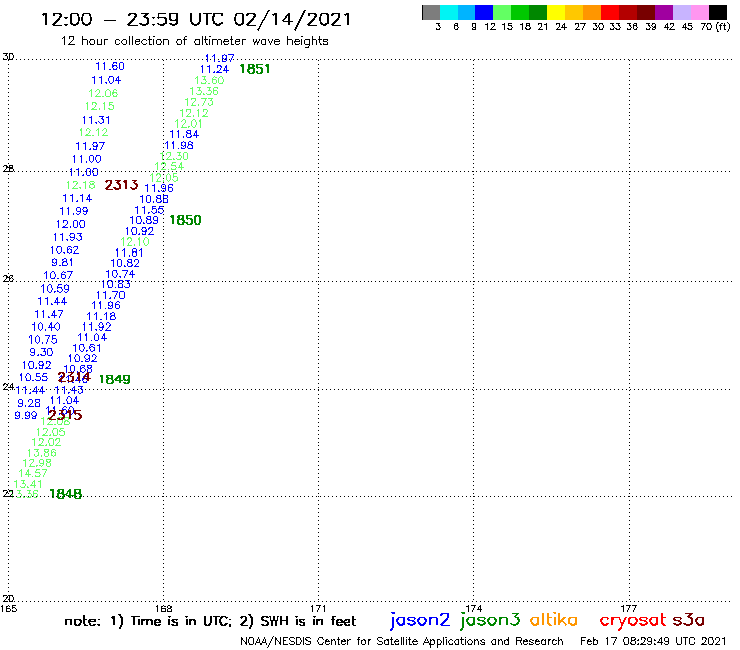
Task: Click the green pass time '1848'
Action: (x=66, y=494)
